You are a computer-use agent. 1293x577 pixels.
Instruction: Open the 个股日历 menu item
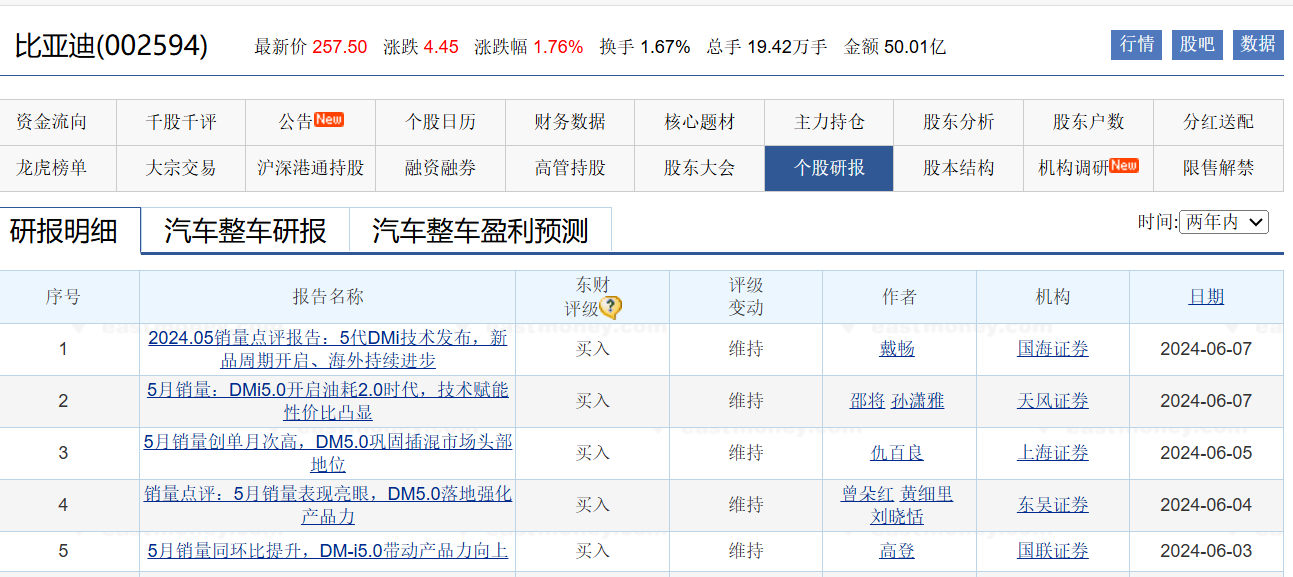pyautogui.click(x=440, y=122)
